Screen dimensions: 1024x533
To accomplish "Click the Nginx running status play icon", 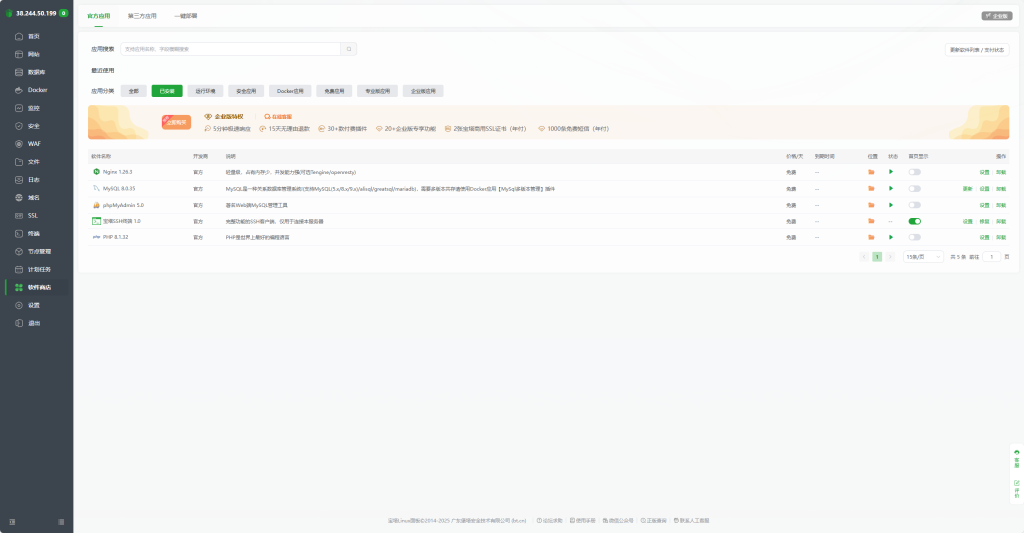I will (x=891, y=172).
